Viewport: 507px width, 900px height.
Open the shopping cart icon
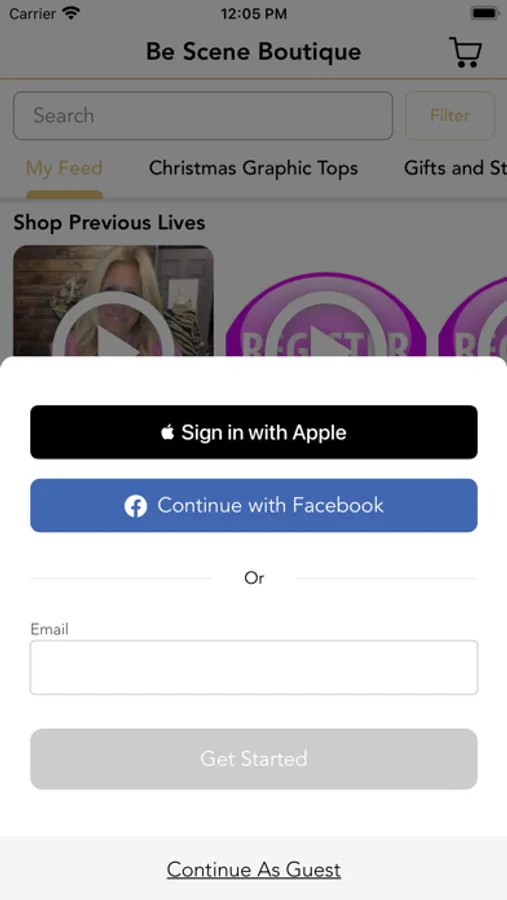pos(465,52)
